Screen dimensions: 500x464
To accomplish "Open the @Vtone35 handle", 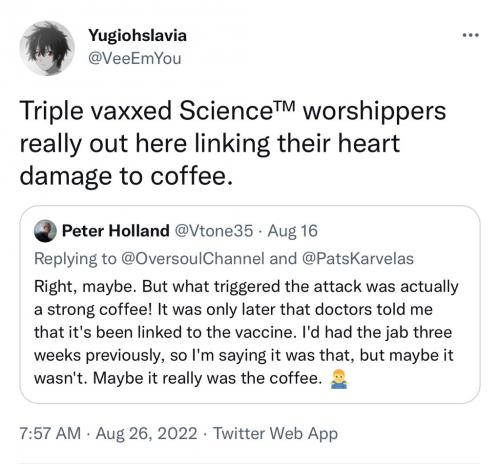I will pyautogui.click(x=214, y=231).
